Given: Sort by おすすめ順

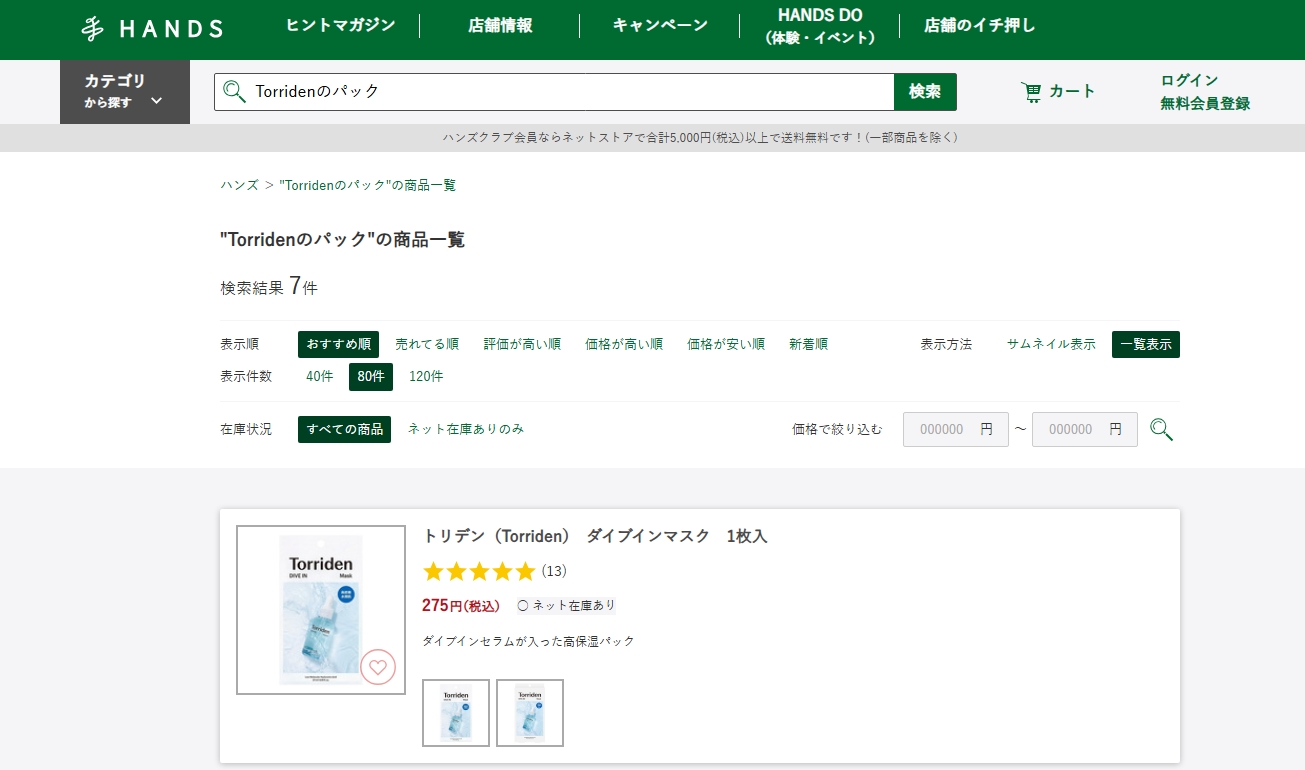Looking at the screenshot, I should [338, 344].
